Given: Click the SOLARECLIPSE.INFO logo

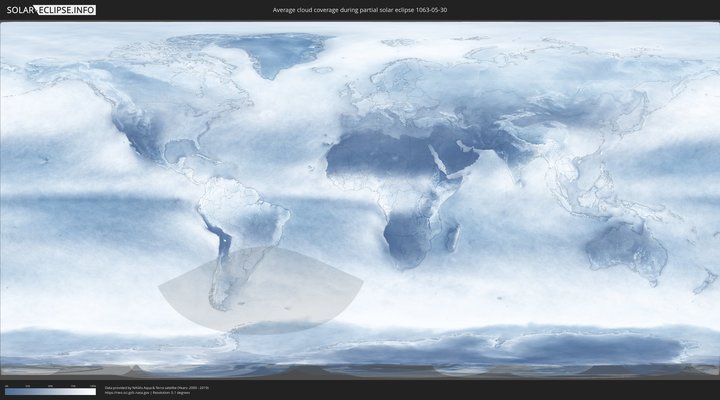Looking at the screenshot, I should 52,10.
